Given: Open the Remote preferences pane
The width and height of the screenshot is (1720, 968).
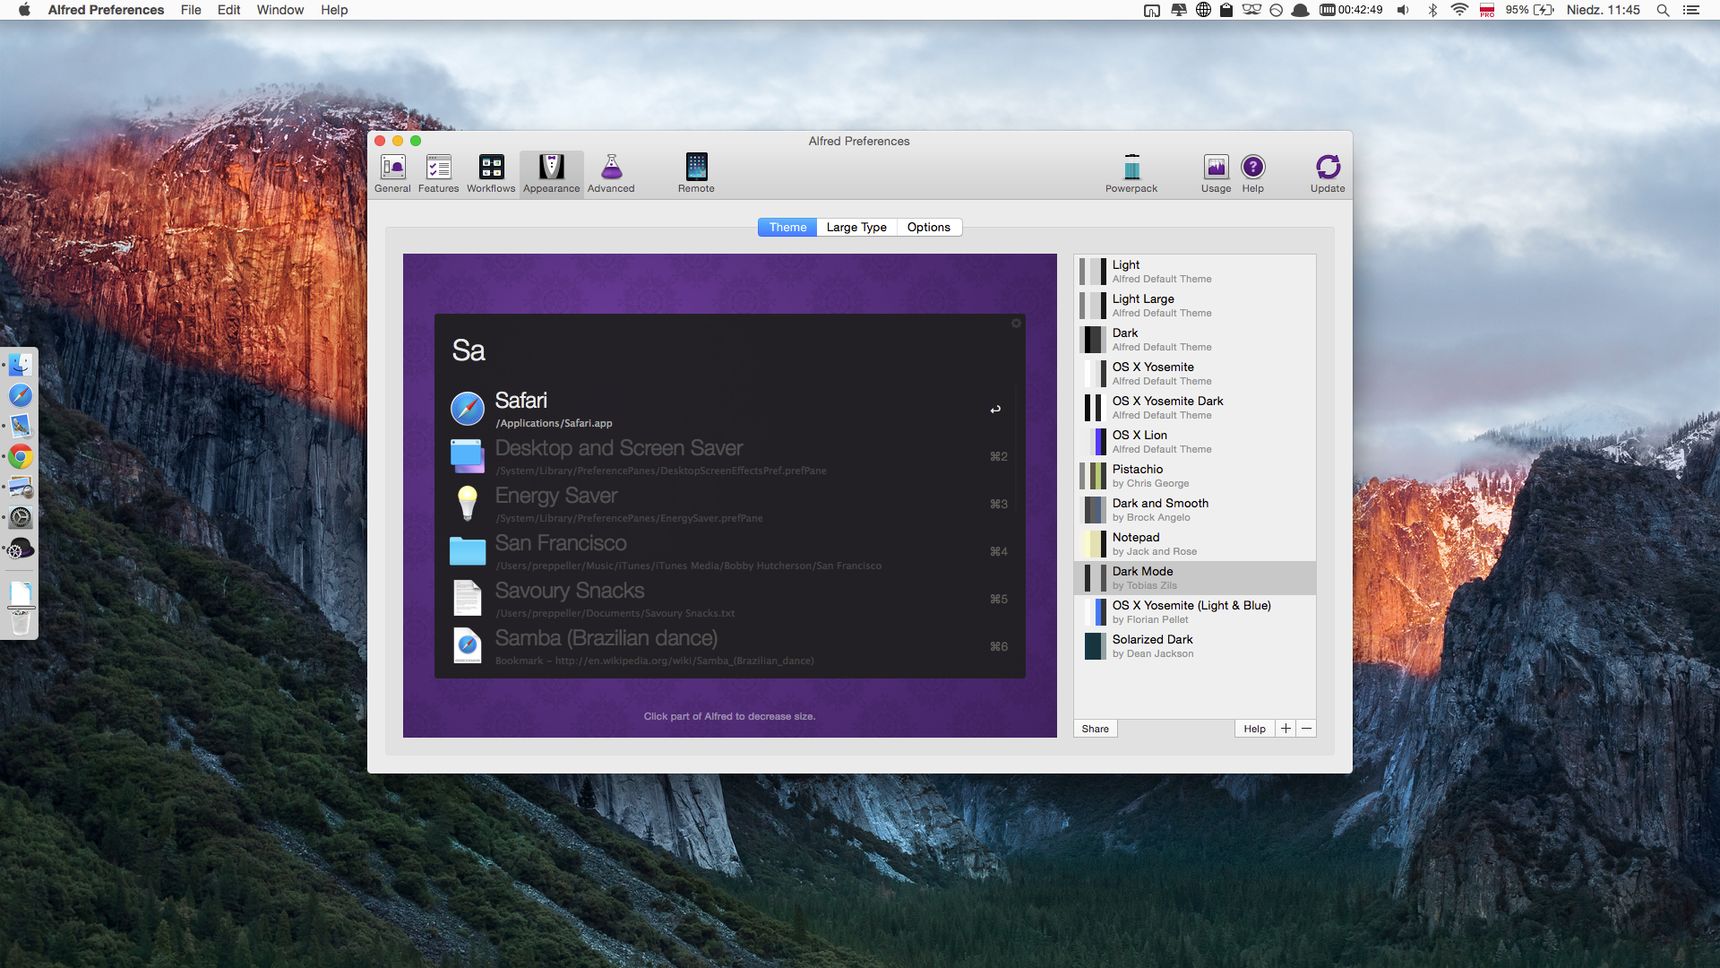Looking at the screenshot, I should 696,174.
